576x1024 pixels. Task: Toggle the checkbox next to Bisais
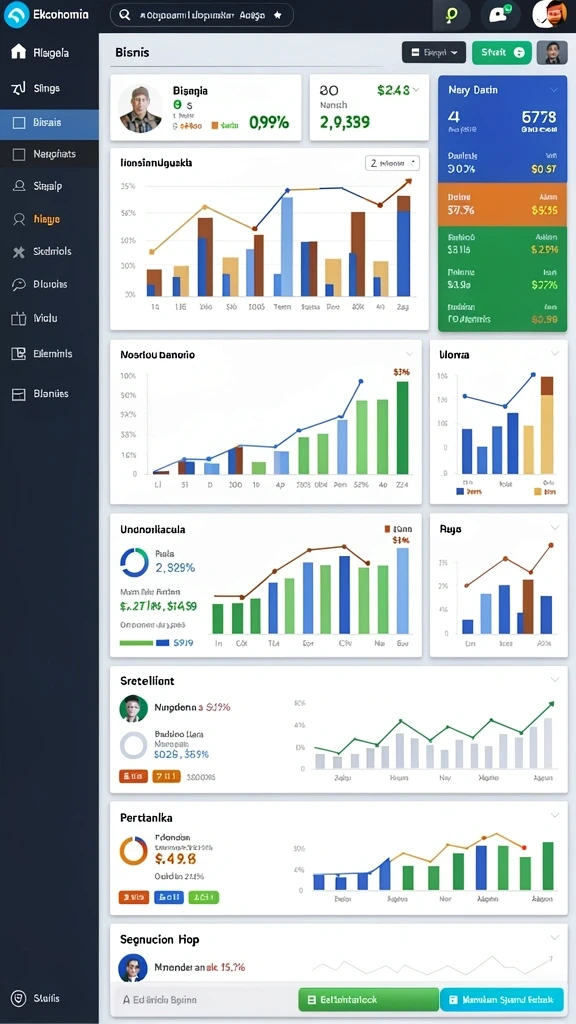coord(19,122)
